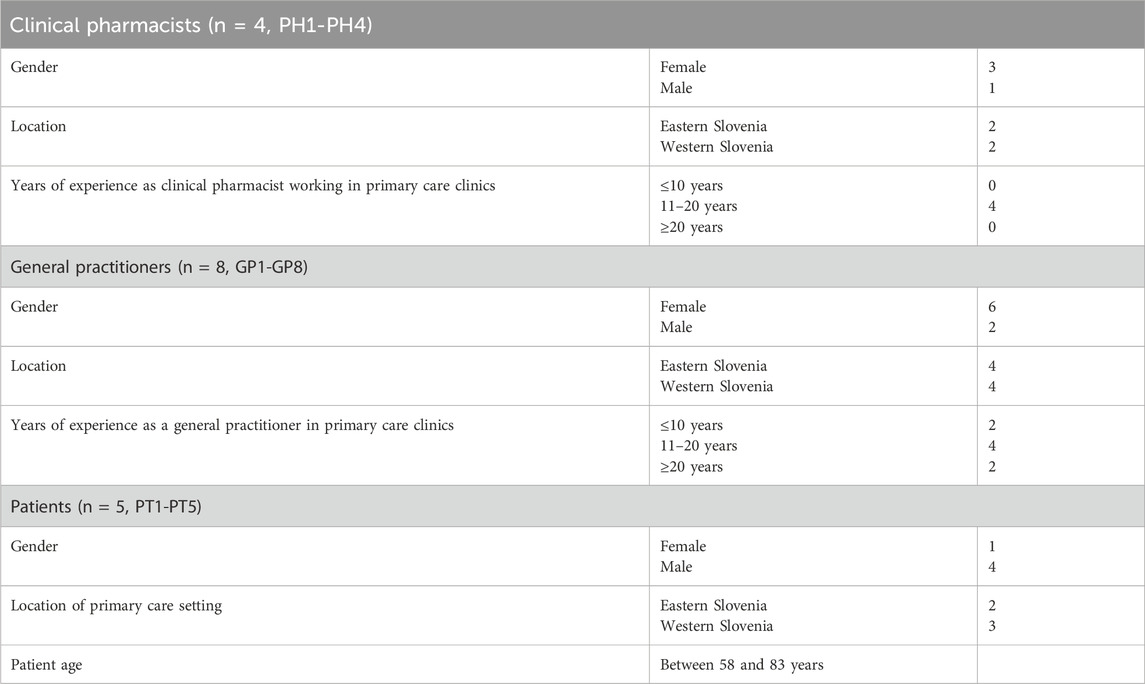
Task: Select the Location label under General practitioners
Action: (39, 366)
